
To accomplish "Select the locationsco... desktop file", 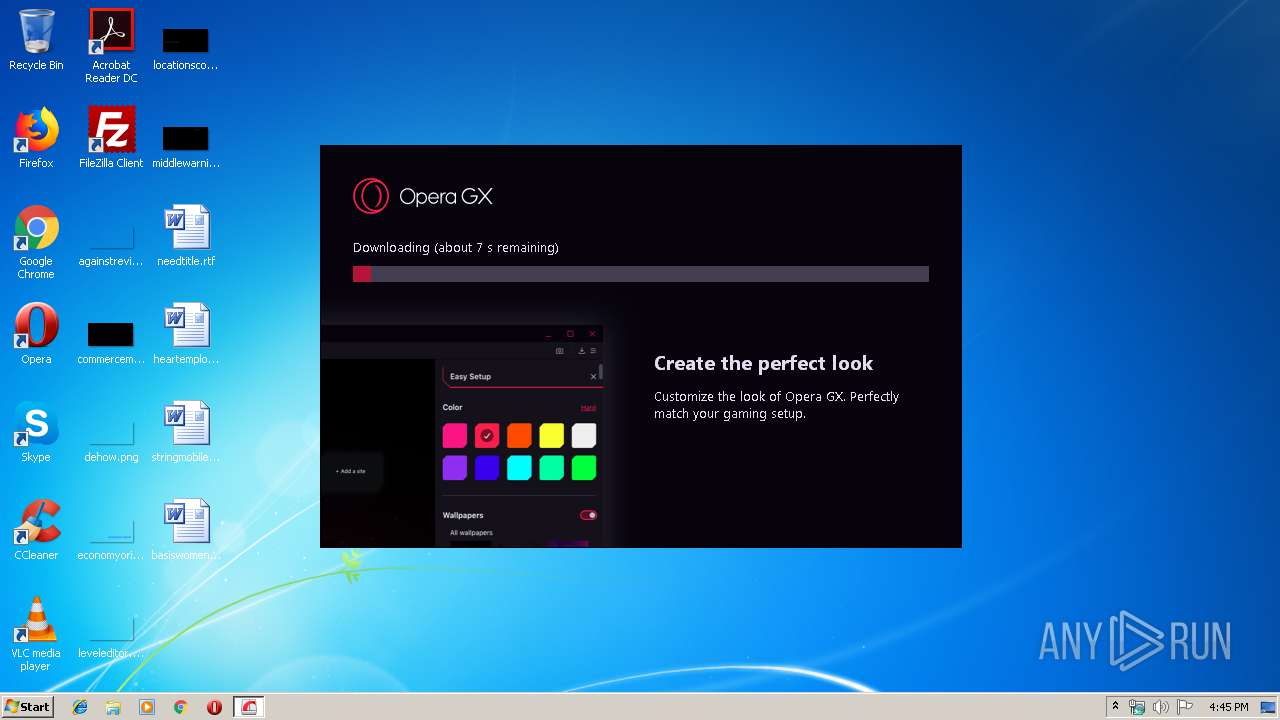I will [186, 46].
